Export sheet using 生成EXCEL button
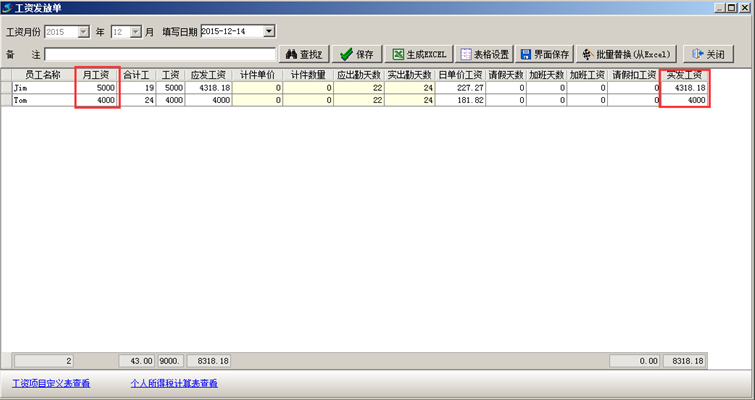The height and width of the screenshot is (400, 755). pyautogui.click(x=419, y=54)
